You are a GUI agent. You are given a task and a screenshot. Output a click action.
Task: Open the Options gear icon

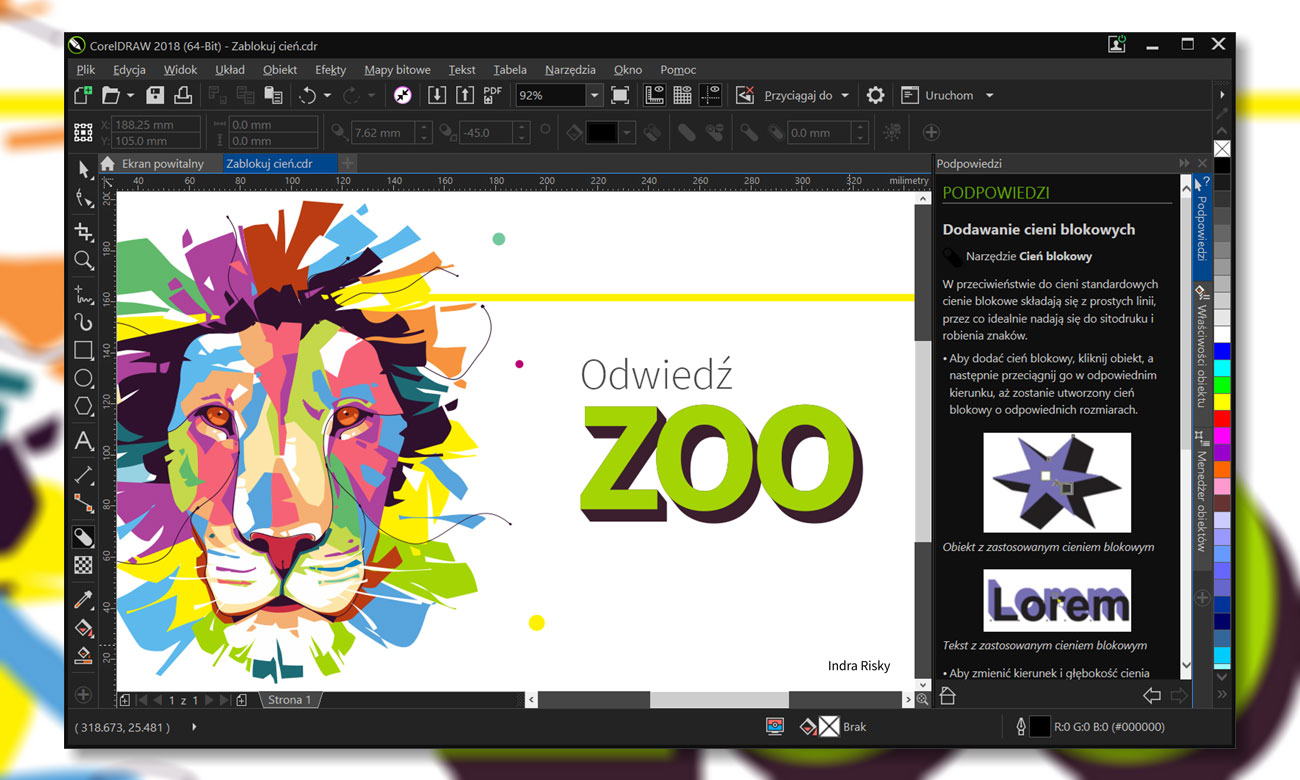(x=875, y=95)
